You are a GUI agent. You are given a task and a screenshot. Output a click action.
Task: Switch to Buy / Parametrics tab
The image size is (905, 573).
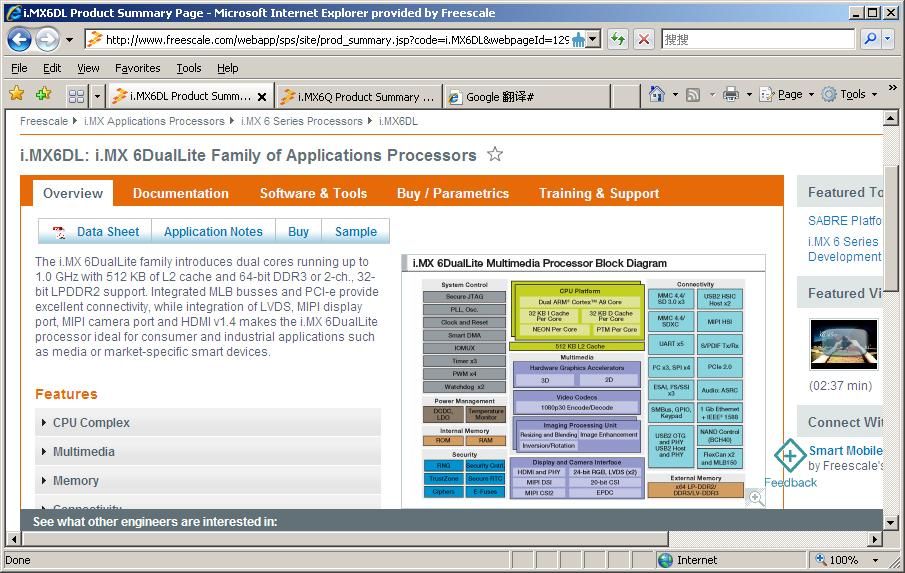(x=453, y=193)
